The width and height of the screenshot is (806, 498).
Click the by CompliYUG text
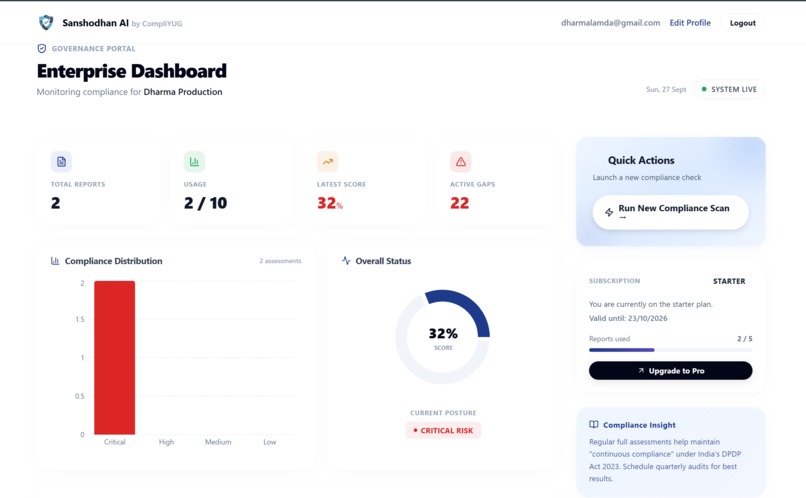pos(157,24)
